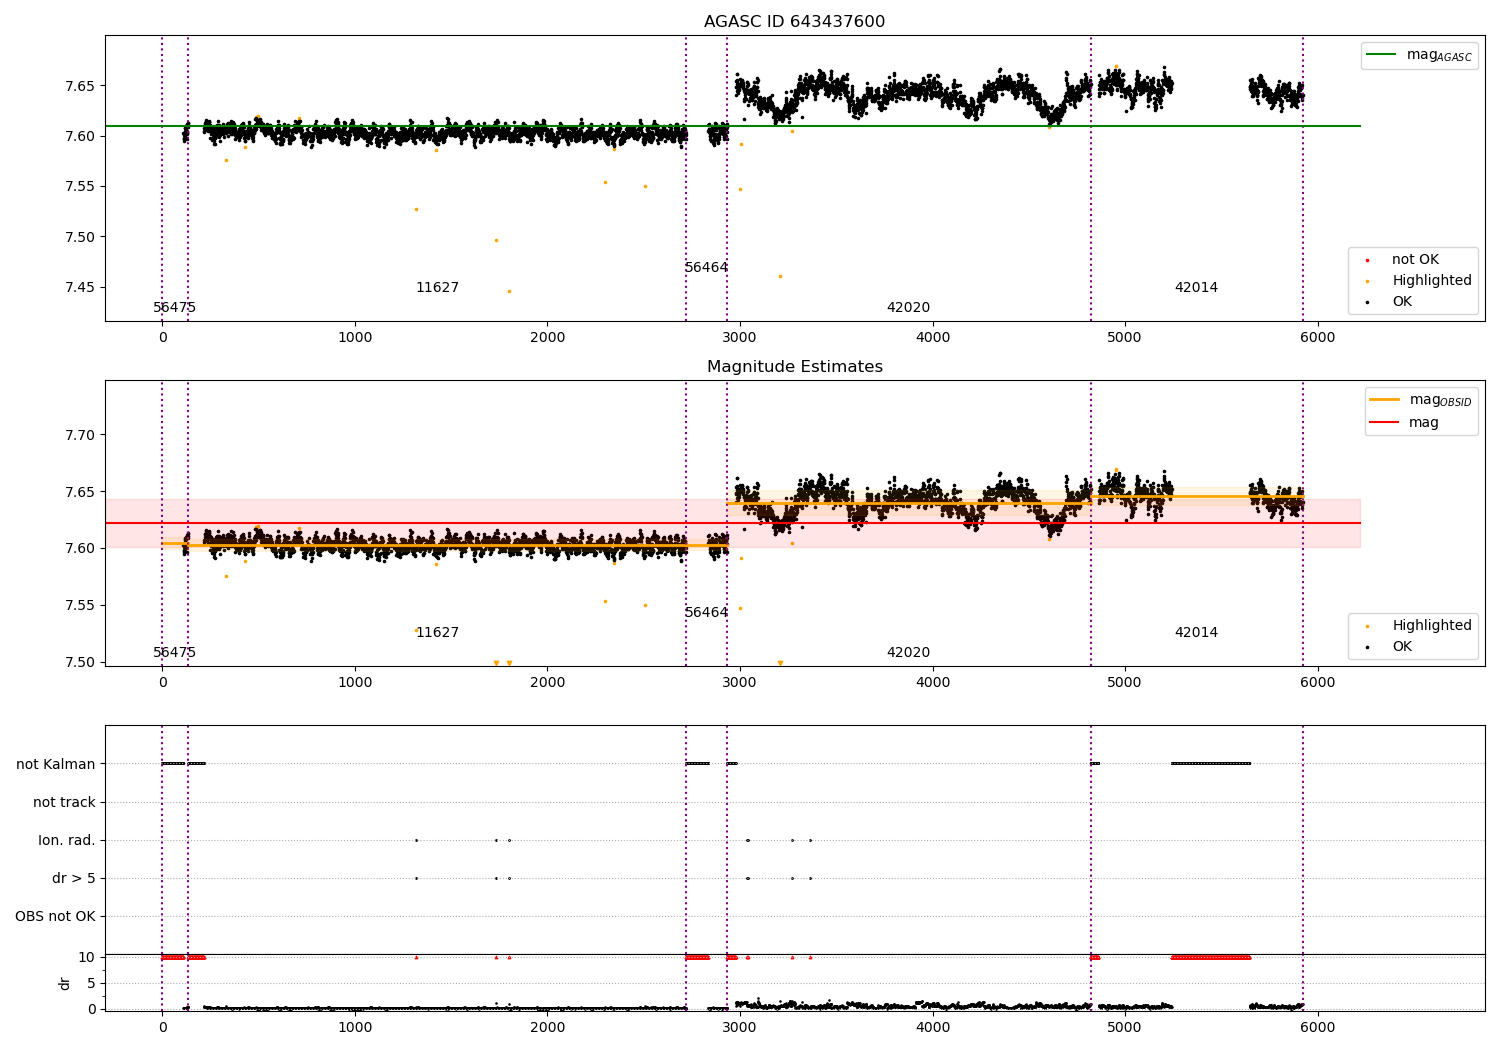Click y-axis tick 7.70 in middle plot
The image size is (1500, 1050).
80,435
